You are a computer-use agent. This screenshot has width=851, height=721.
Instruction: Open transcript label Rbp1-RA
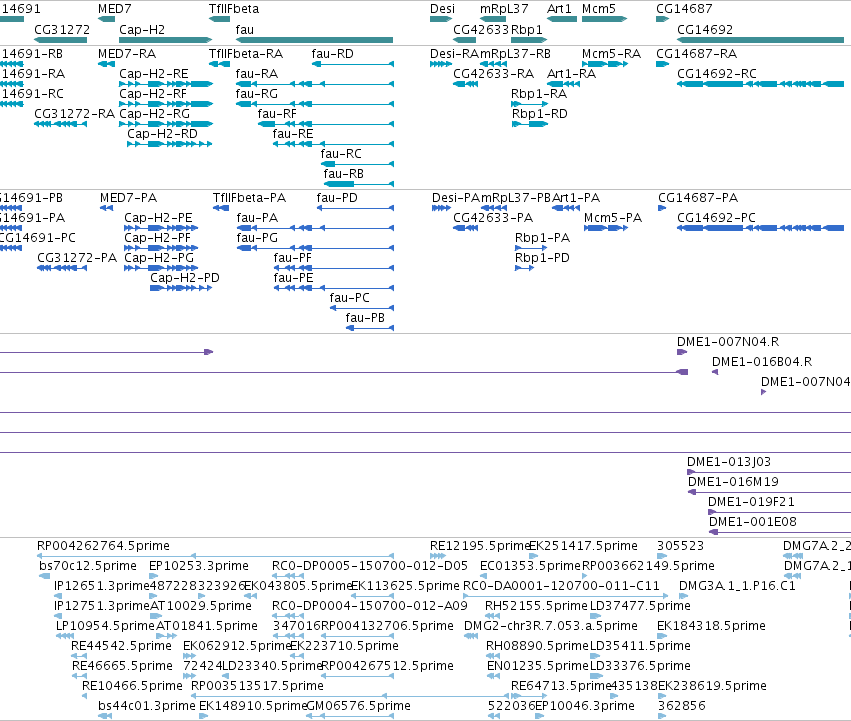[x=539, y=94]
